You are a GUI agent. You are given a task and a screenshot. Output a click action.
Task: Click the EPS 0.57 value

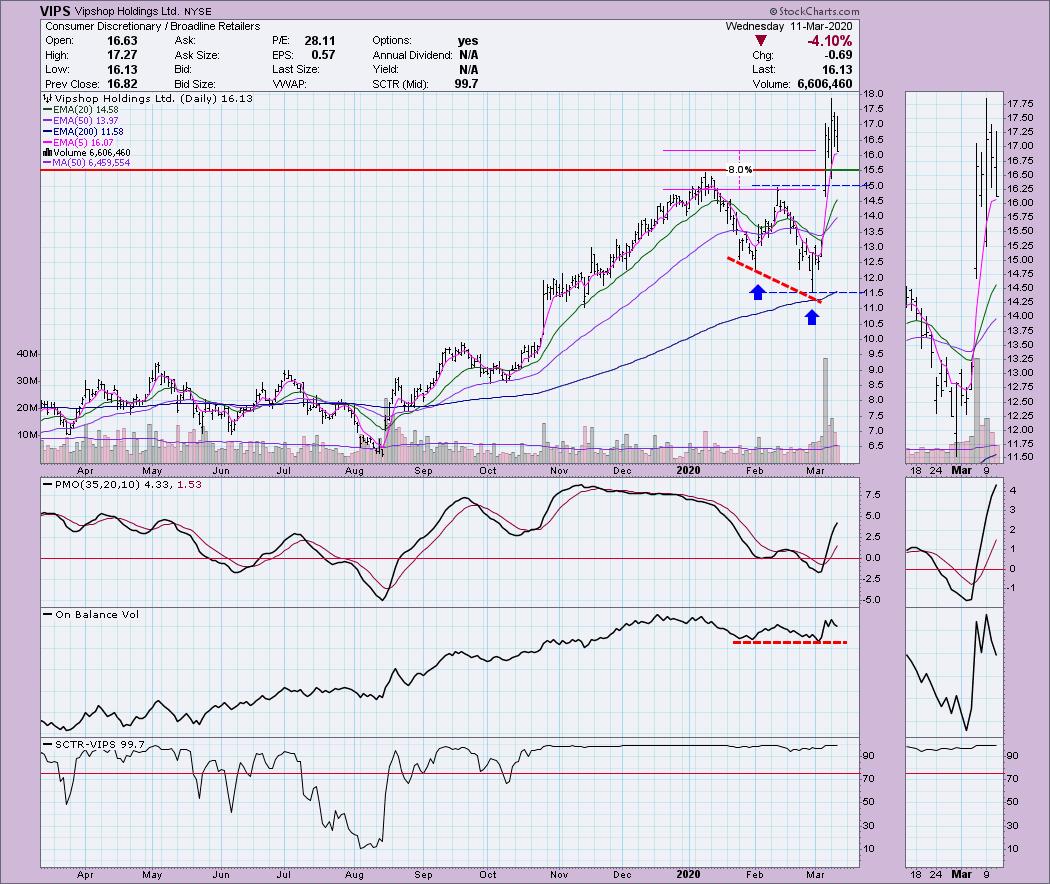pyautogui.click(x=323, y=56)
